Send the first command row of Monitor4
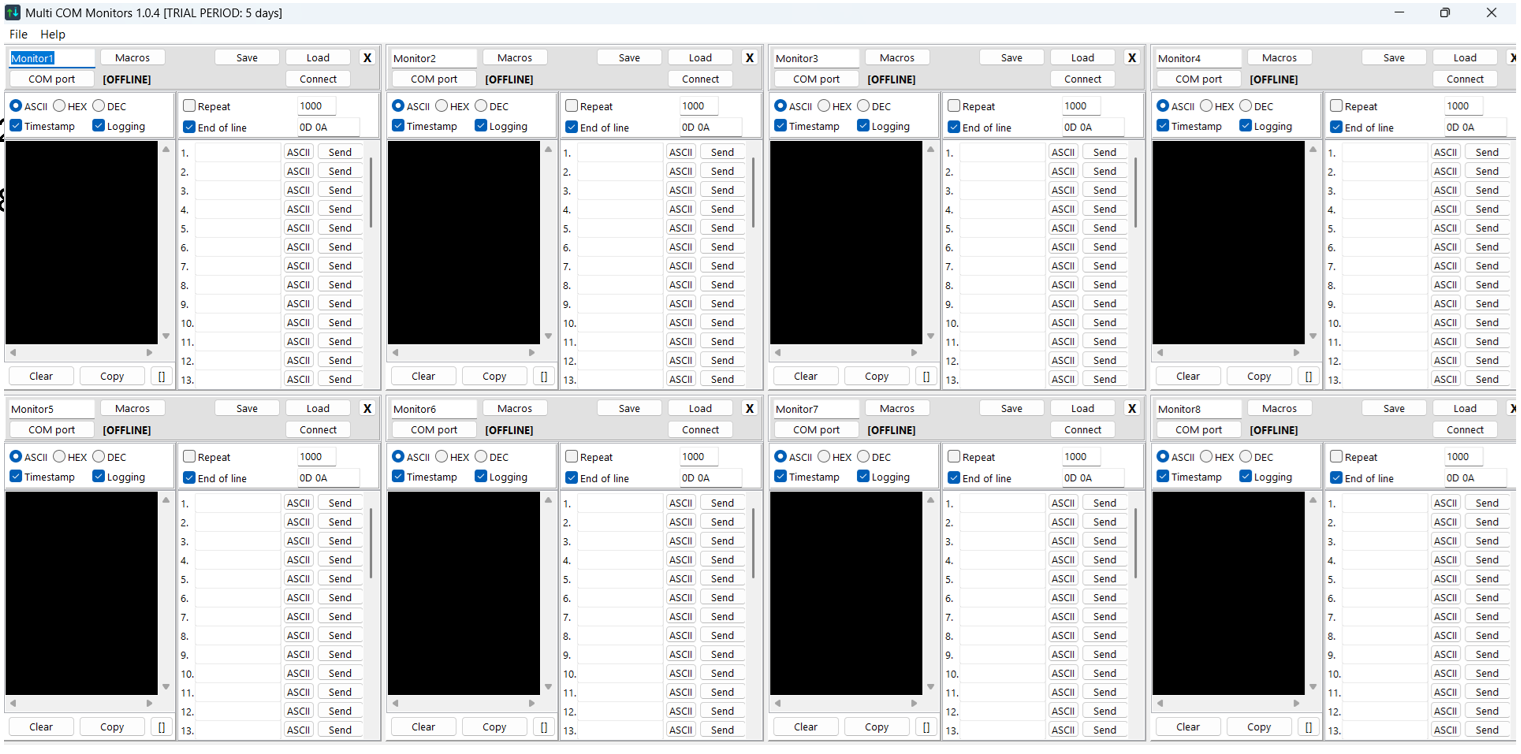 pyautogui.click(x=1487, y=151)
